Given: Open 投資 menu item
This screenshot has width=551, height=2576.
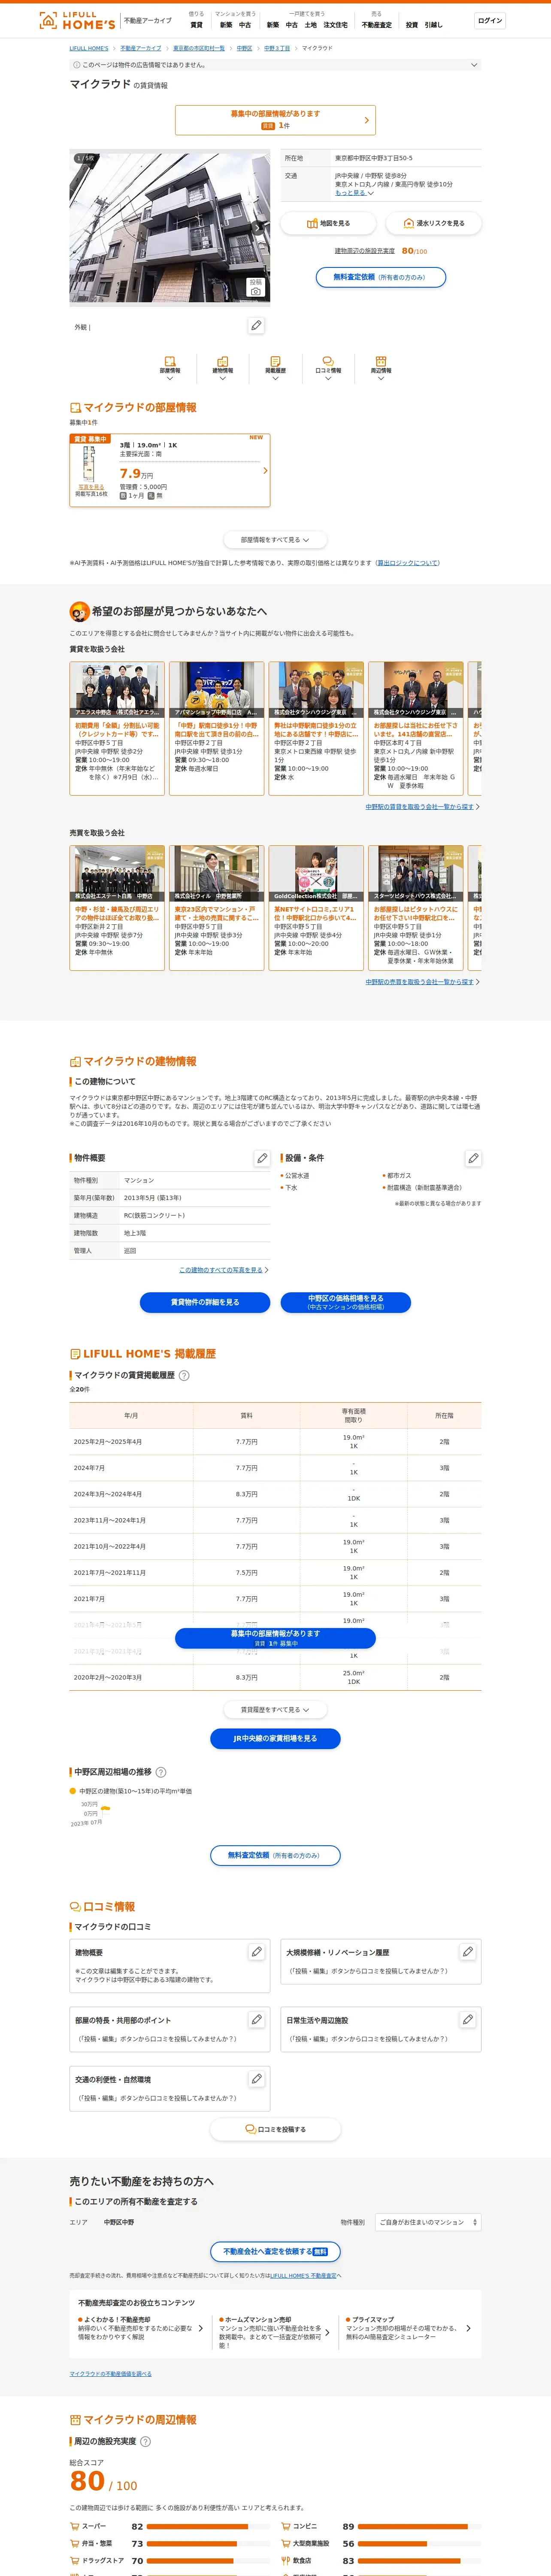Looking at the screenshot, I should pos(411,25).
